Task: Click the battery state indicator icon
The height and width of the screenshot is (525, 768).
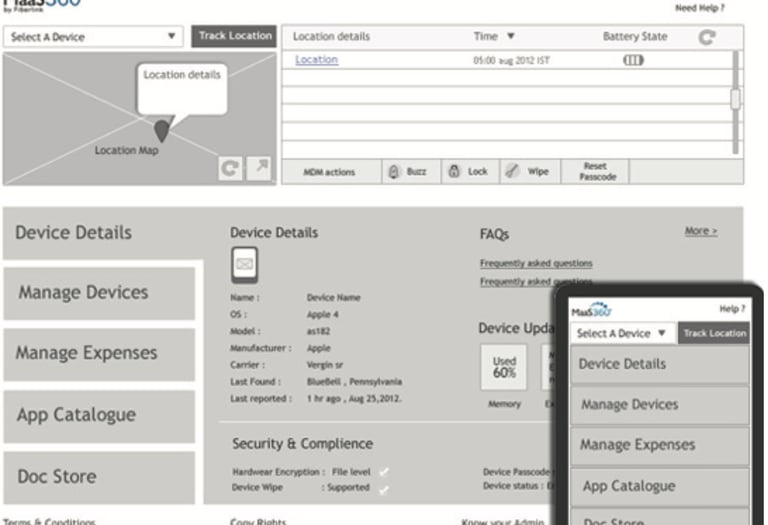Action: tap(633, 60)
